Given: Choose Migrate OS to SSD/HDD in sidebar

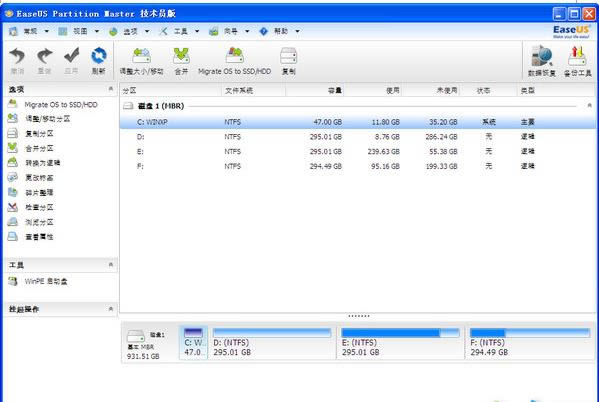Looking at the screenshot, I should point(53,104).
